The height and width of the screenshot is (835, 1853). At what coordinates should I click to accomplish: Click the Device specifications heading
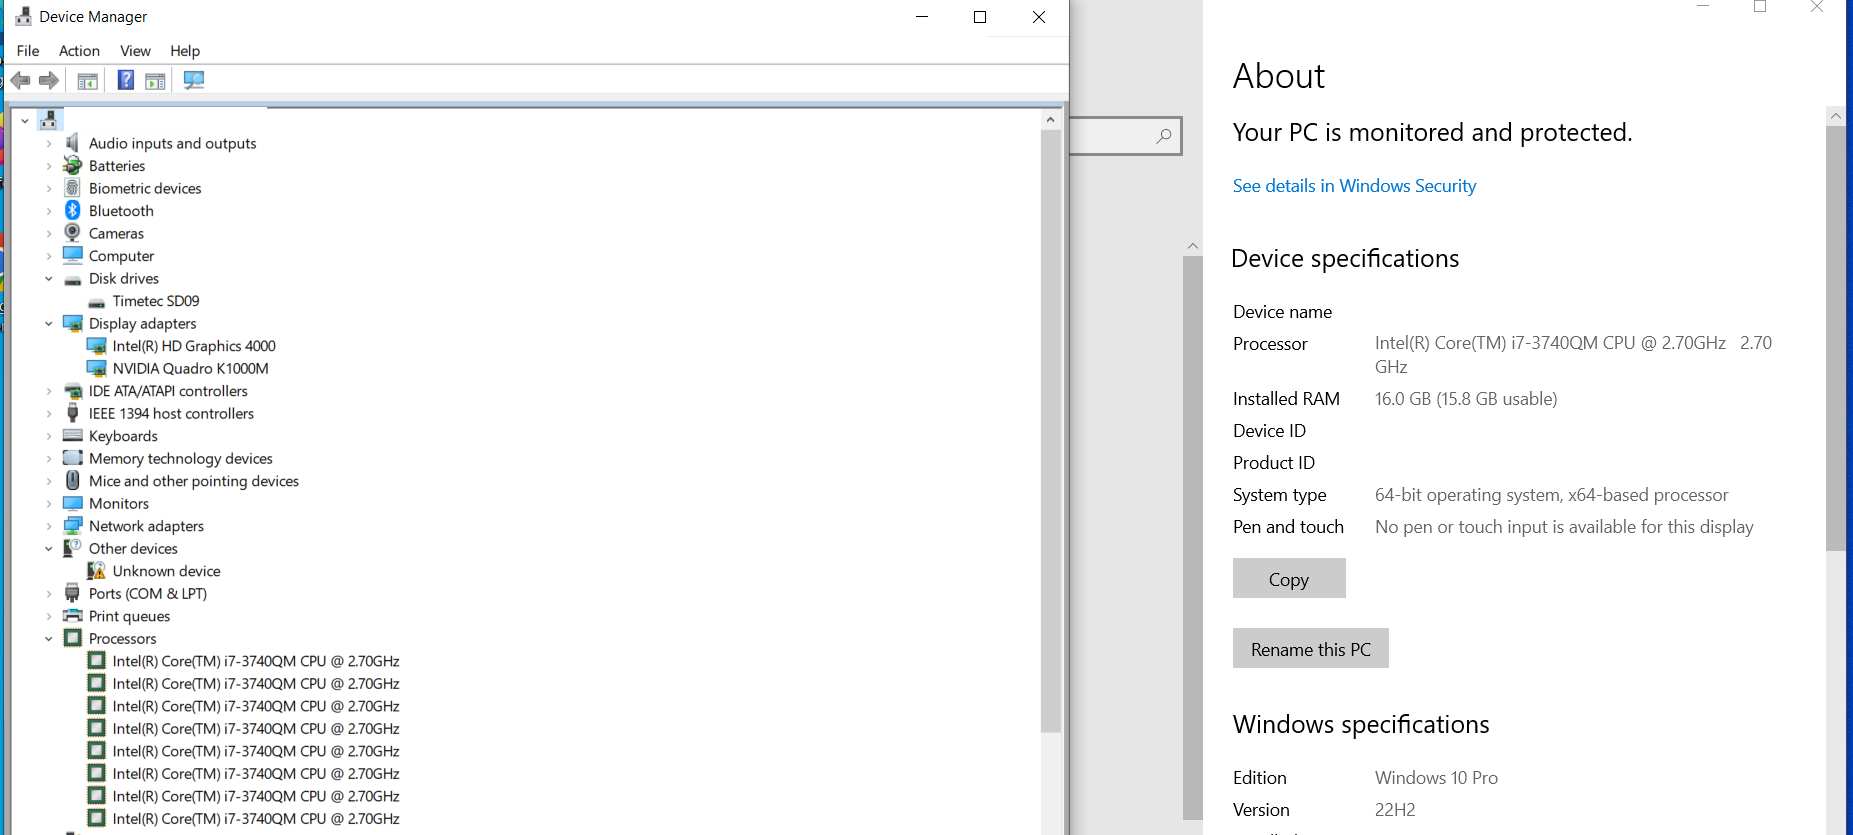pyautogui.click(x=1345, y=258)
